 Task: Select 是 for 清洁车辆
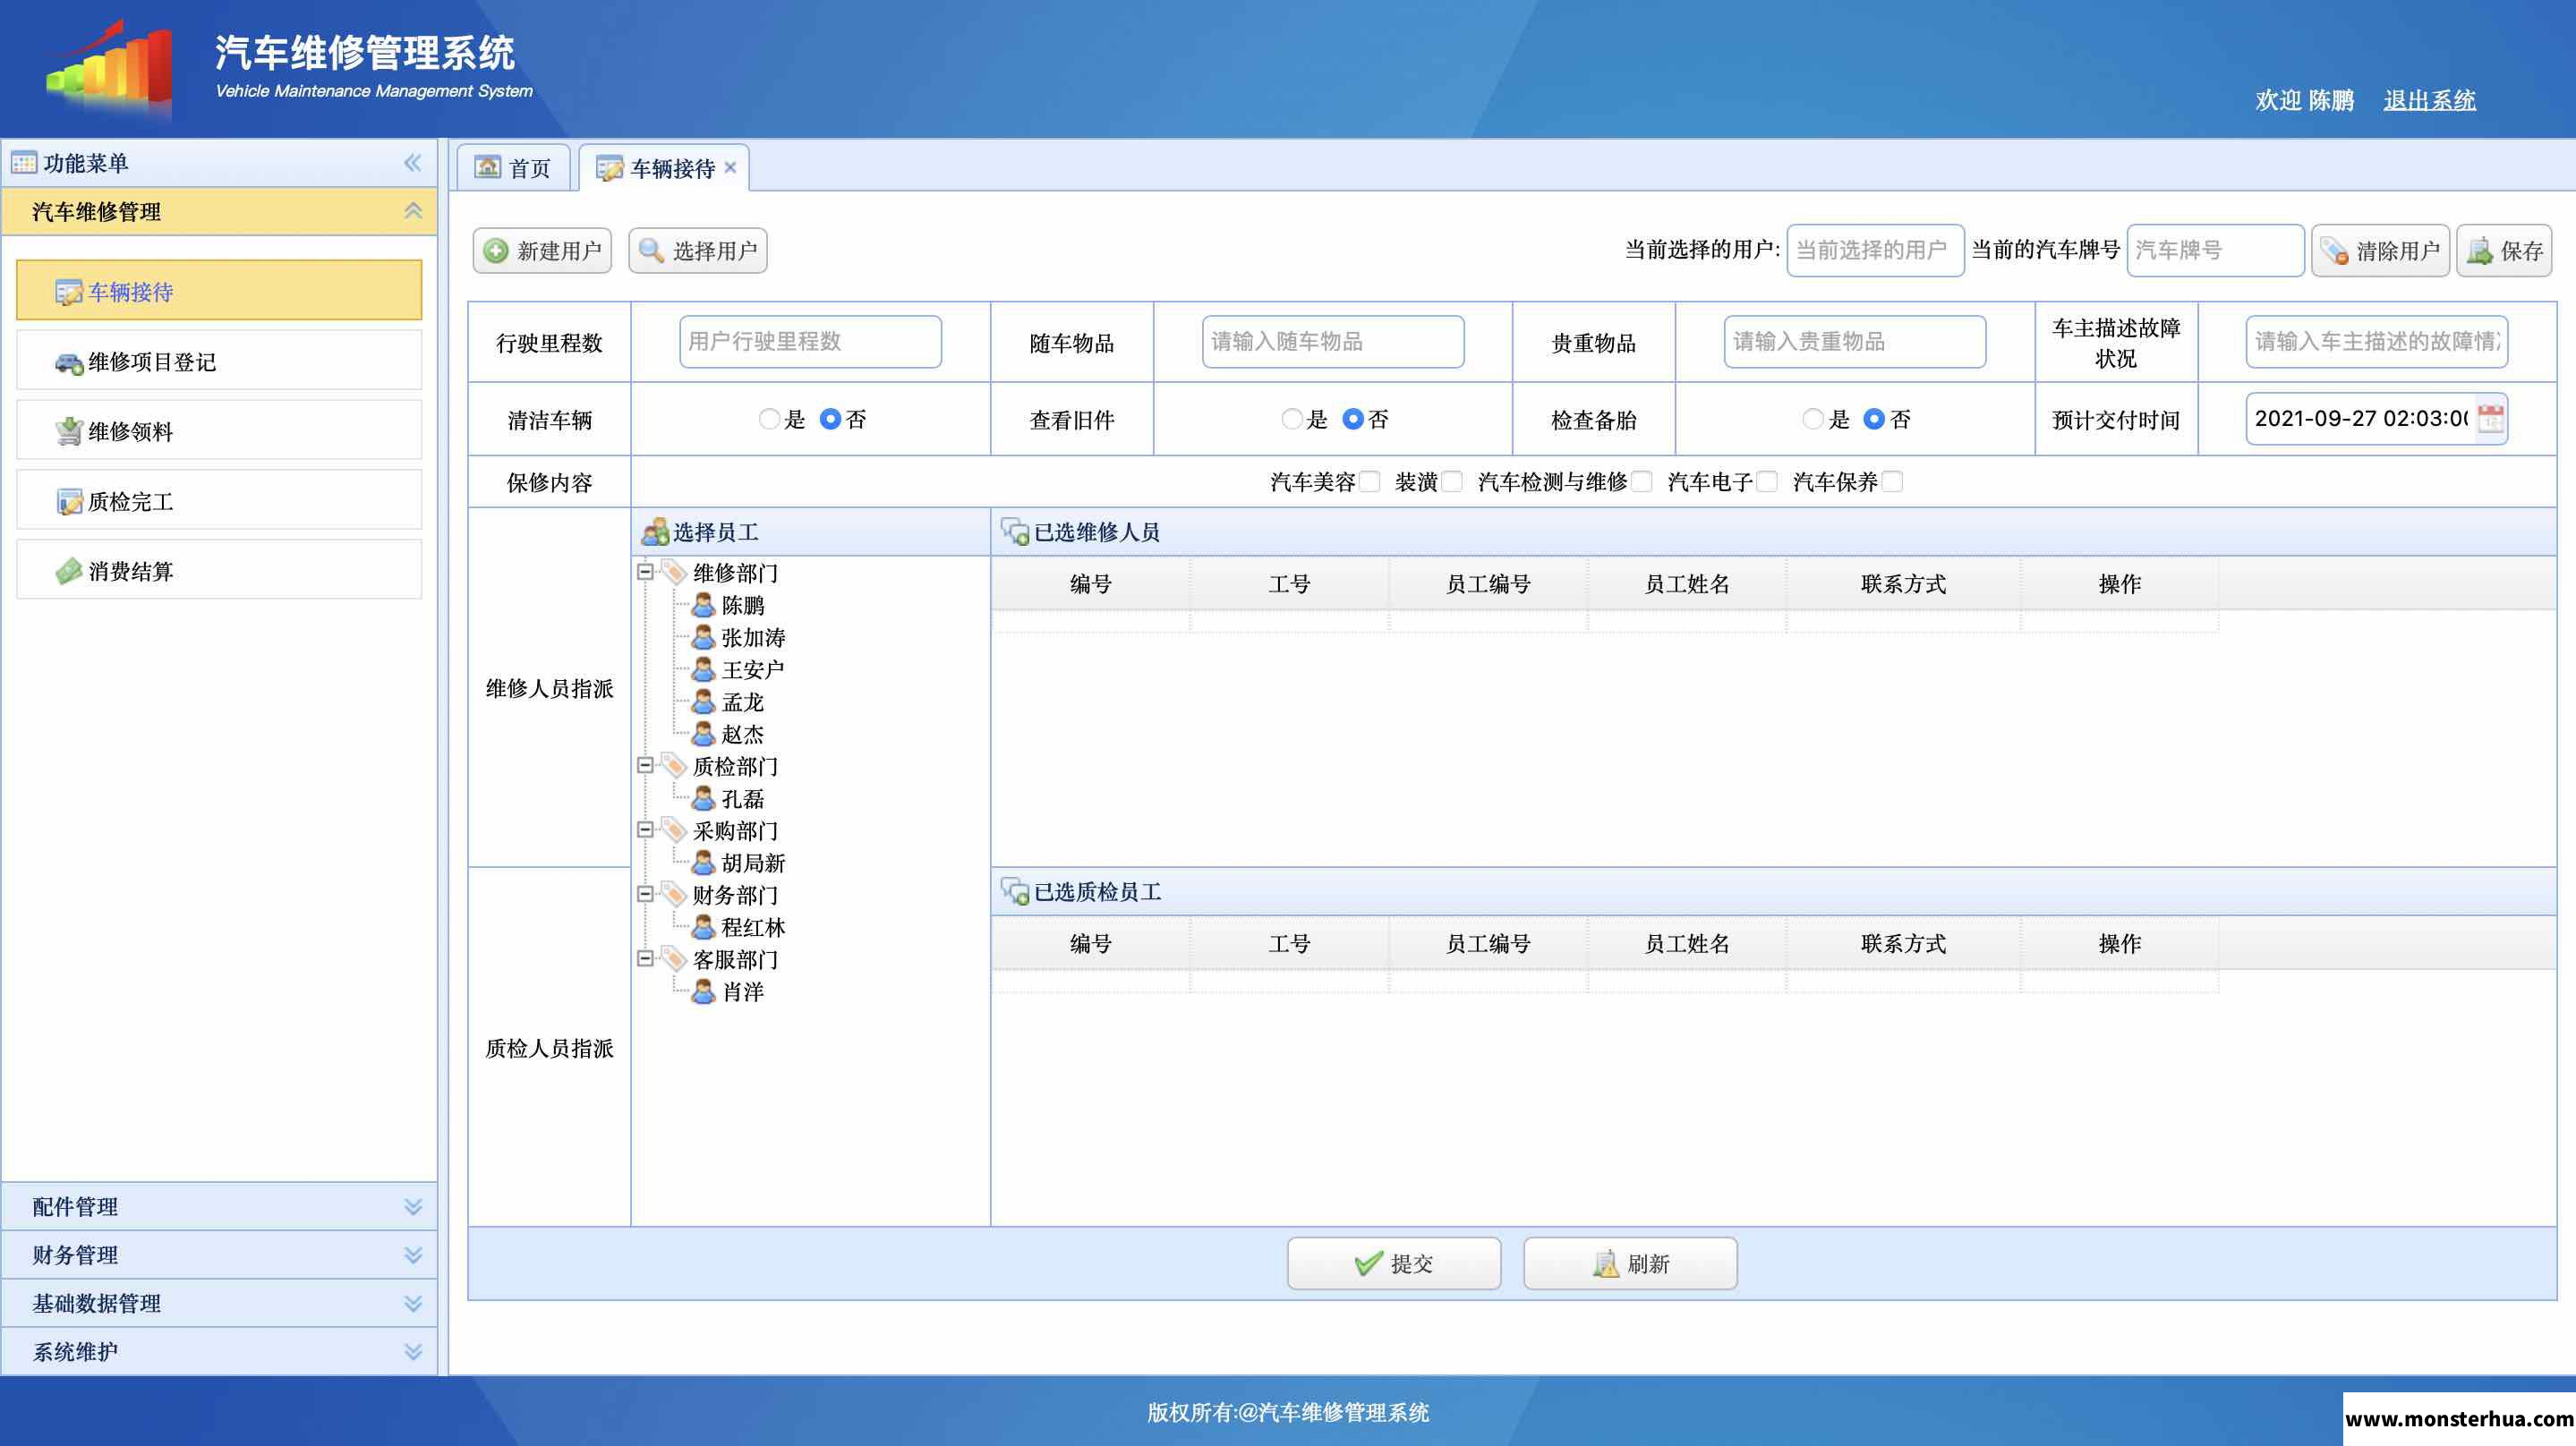click(769, 419)
